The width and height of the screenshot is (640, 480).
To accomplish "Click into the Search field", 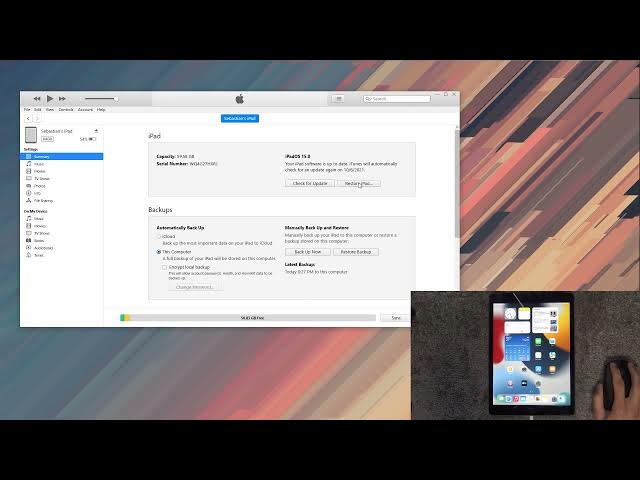I will 397,99.
